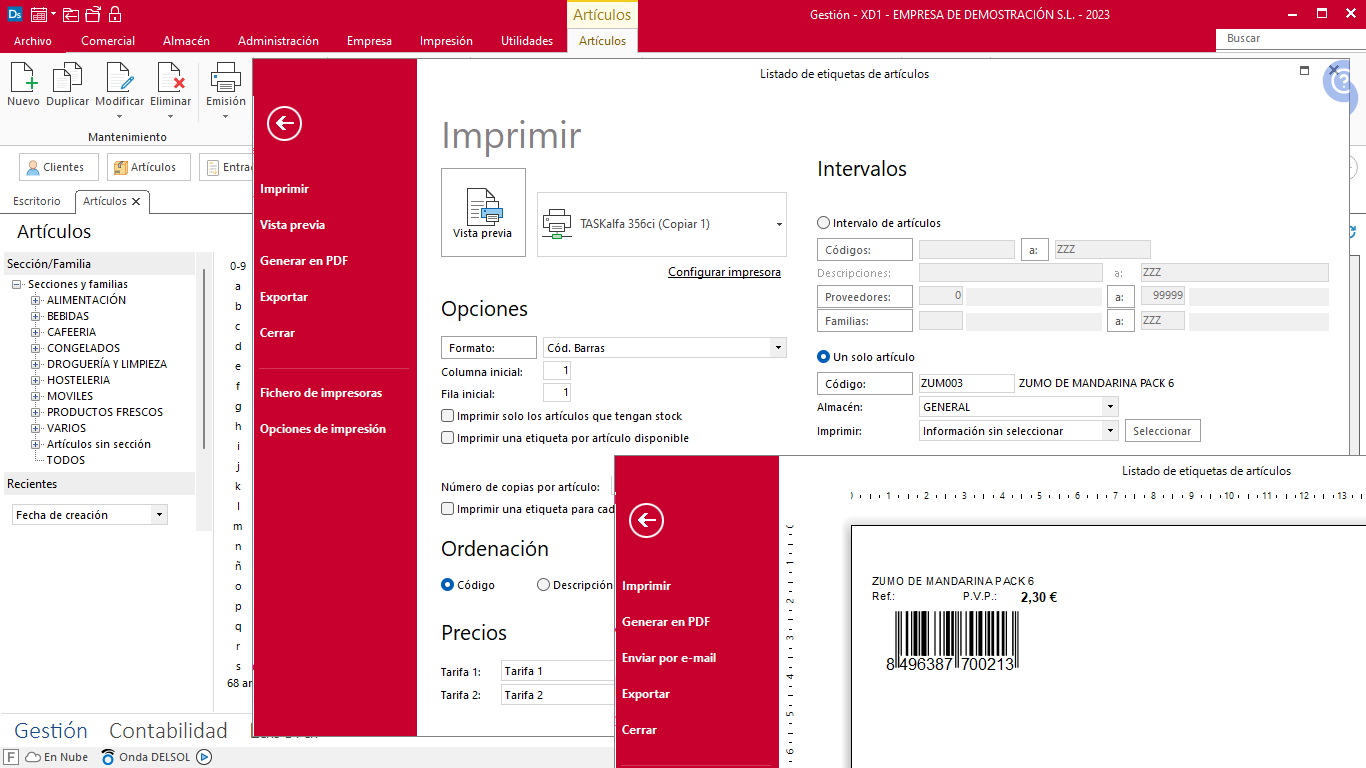Viewport: 1366px width, 768px height.
Task: Click the Modificar pencil icon
Action: click(x=119, y=78)
